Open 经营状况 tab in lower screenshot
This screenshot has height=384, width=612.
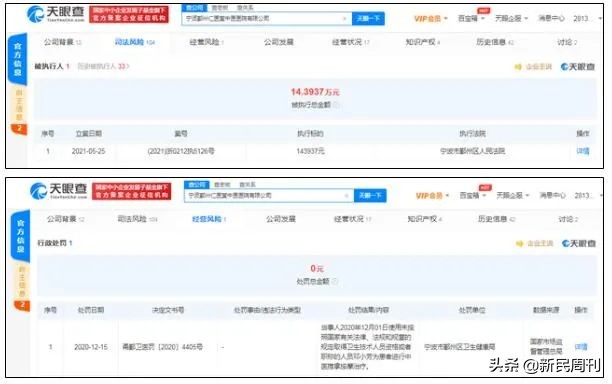click(x=352, y=219)
